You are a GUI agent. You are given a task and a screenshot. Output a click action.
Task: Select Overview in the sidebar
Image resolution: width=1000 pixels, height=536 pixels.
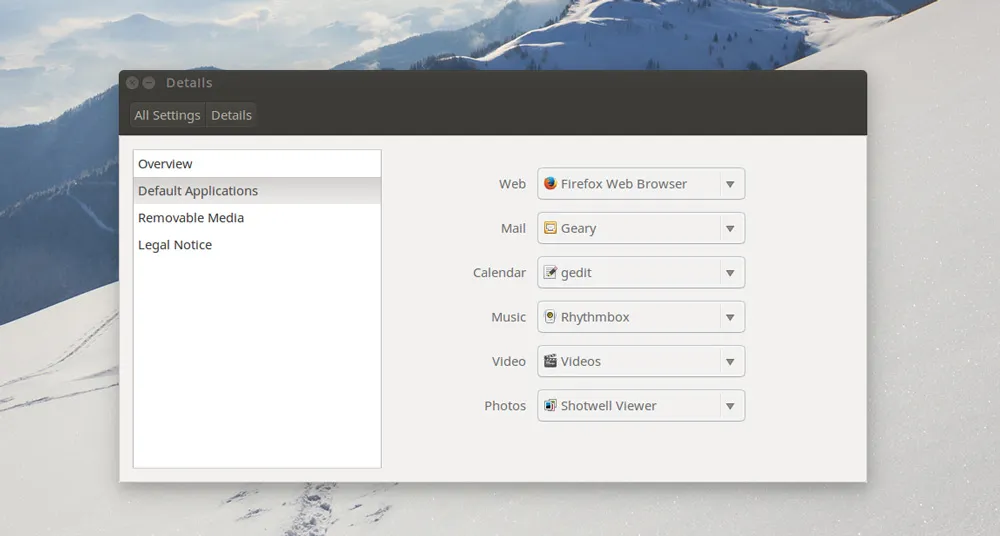pos(166,164)
